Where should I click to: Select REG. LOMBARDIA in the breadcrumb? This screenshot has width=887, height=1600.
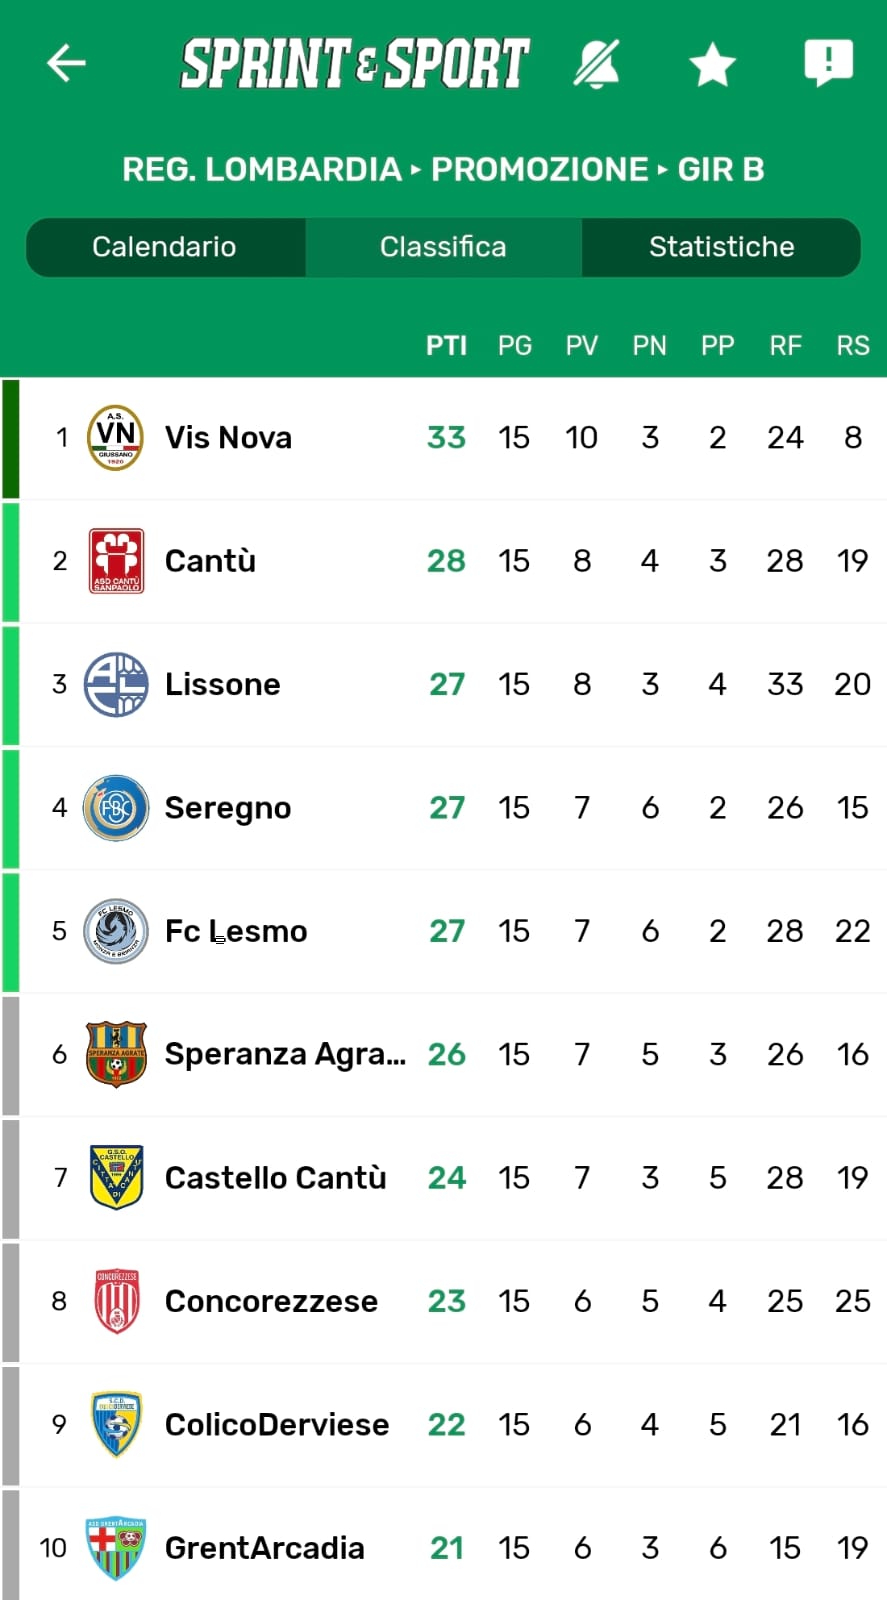coord(262,169)
